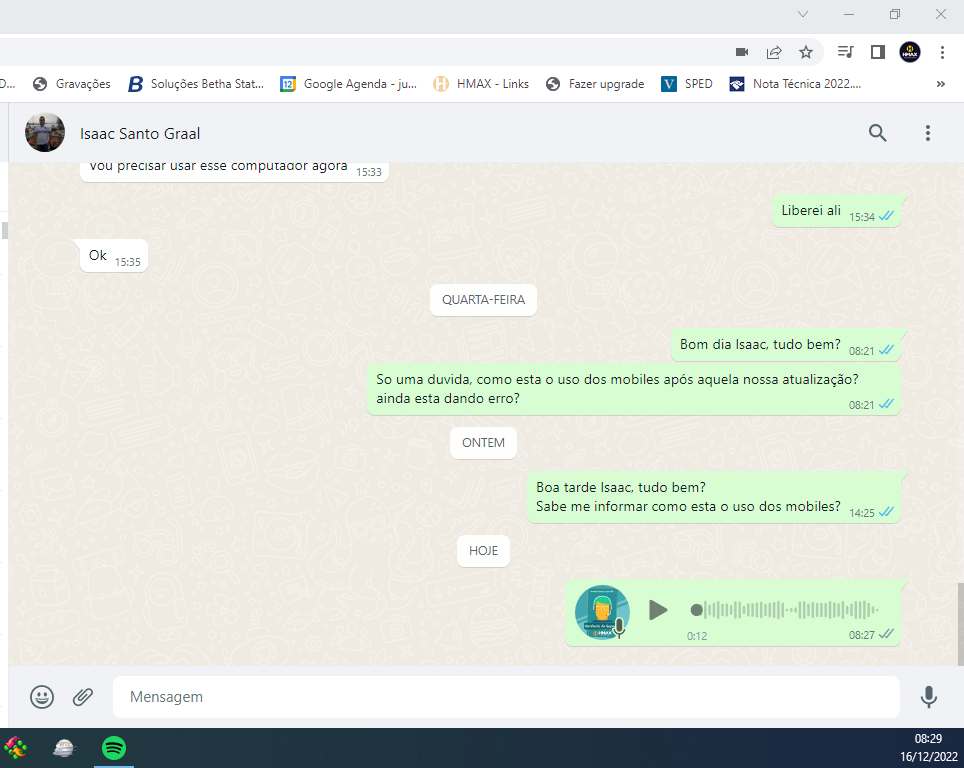
Task: Open the emoji picker
Action: [x=42, y=697]
